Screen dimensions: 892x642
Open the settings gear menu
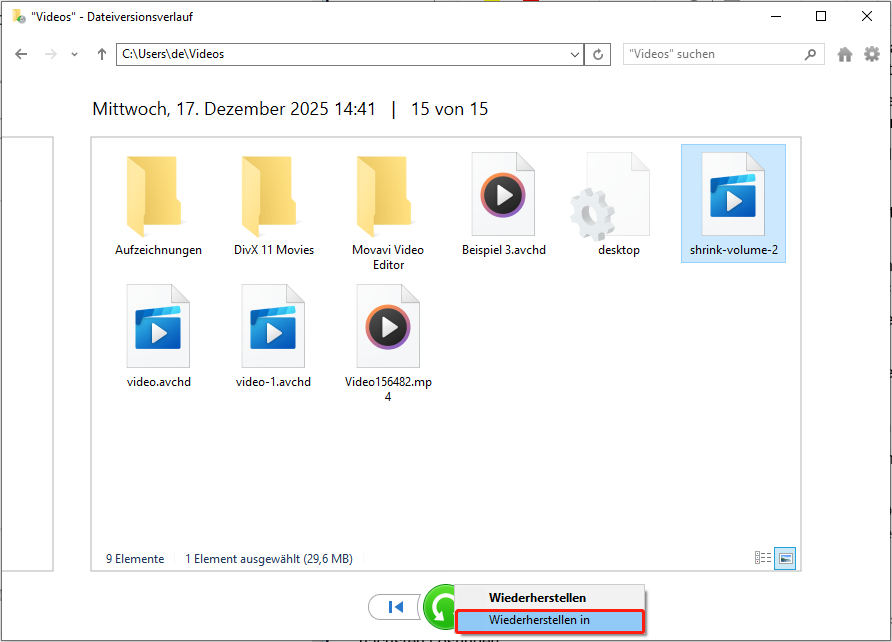point(872,55)
